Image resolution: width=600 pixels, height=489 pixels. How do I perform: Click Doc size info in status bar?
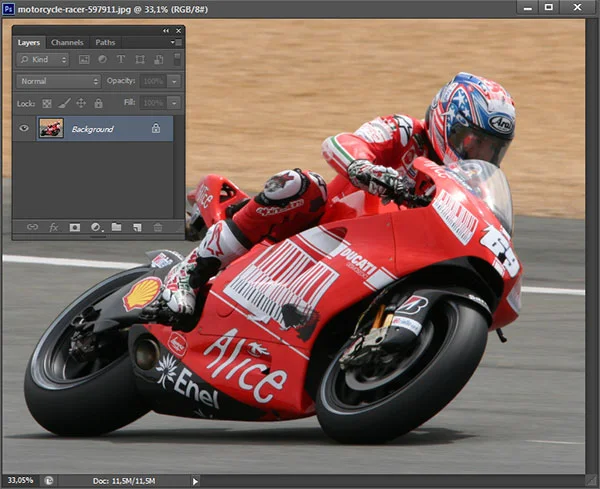(x=124, y=481)
